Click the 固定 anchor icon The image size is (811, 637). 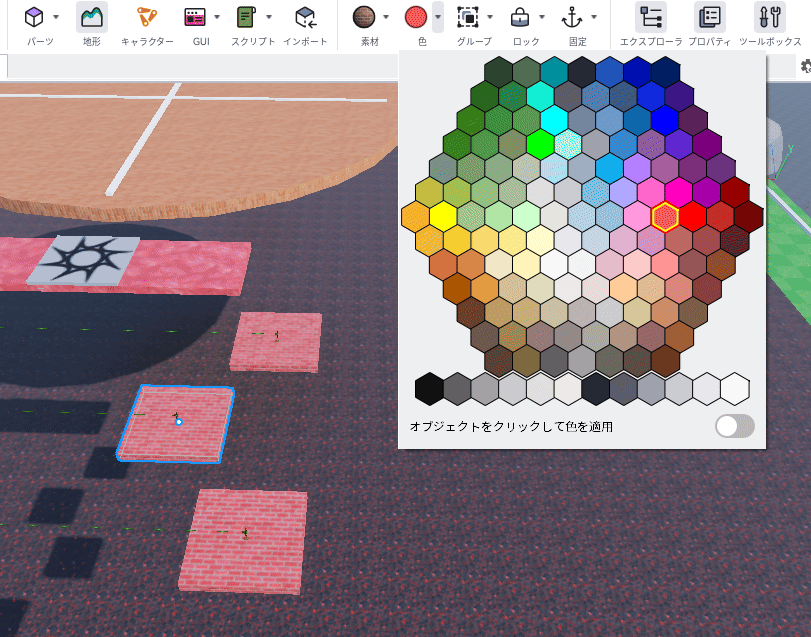point(572,17)
